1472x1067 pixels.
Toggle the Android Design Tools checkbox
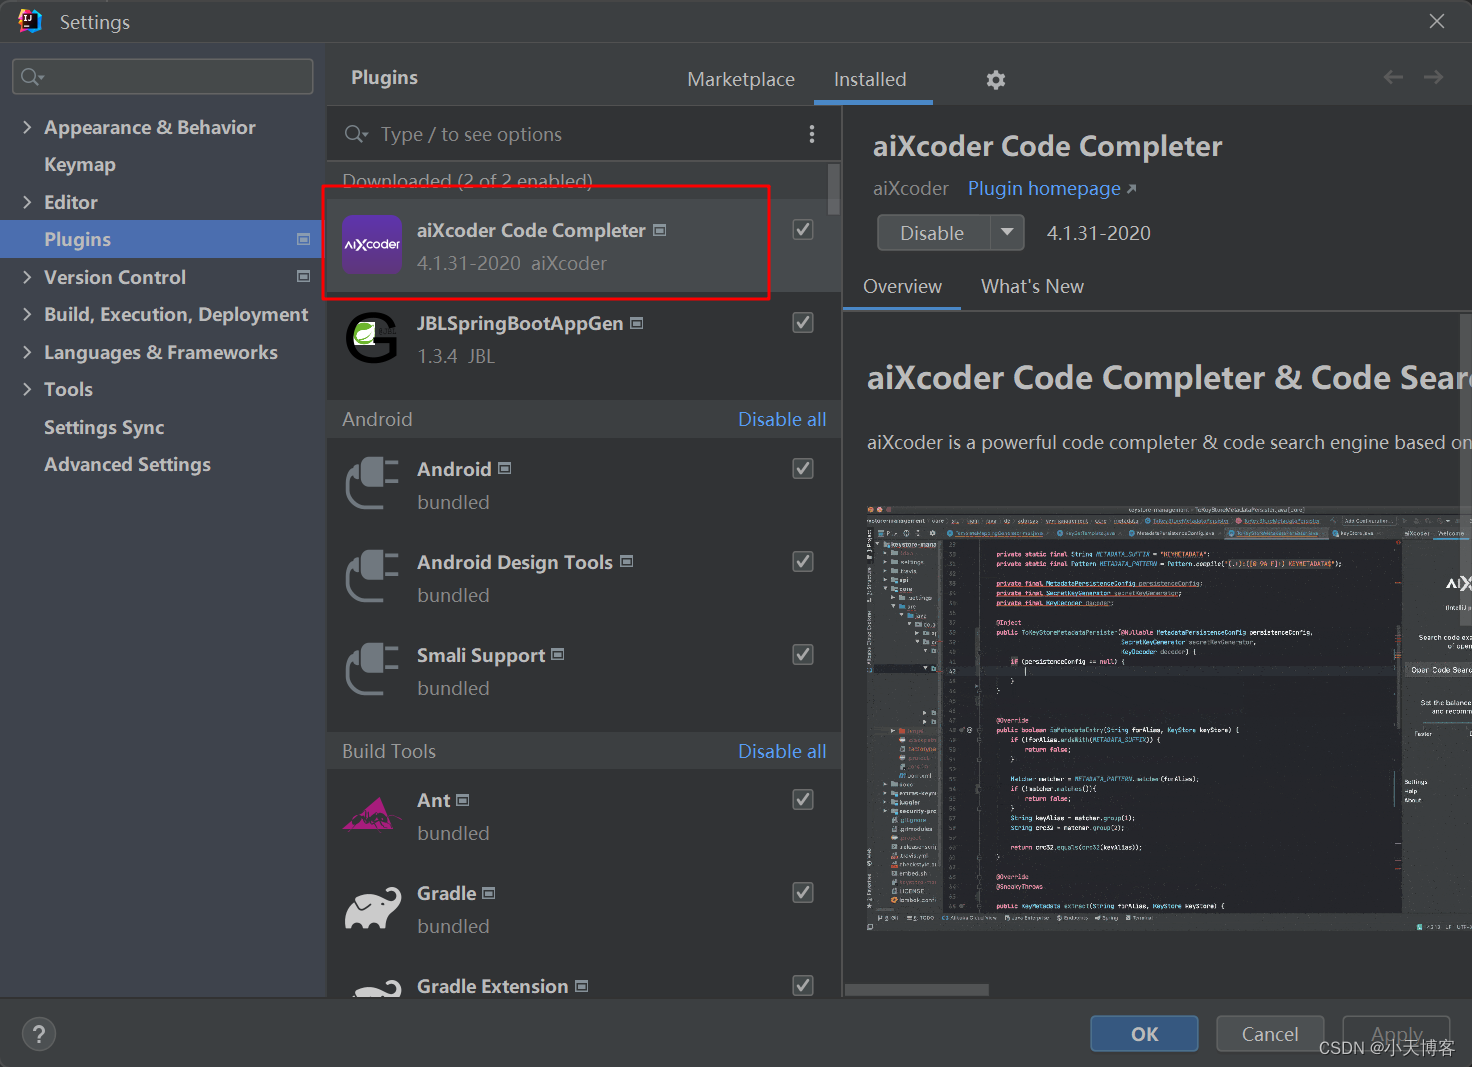pyautogui.click(x=803, y=562)
